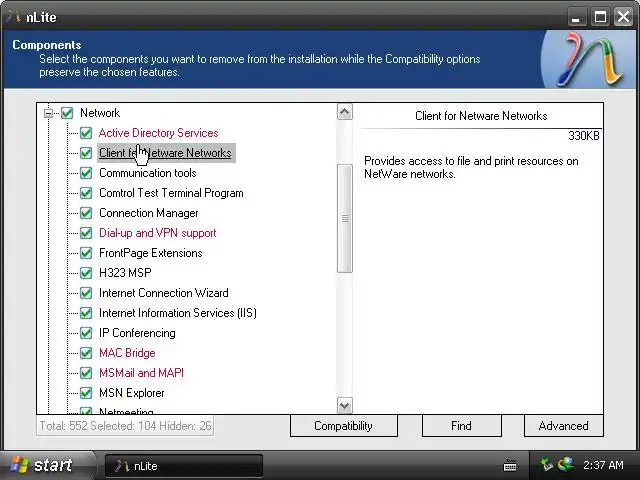
Task: Select Connection Manager item
Action: click(x=149, y=213)
